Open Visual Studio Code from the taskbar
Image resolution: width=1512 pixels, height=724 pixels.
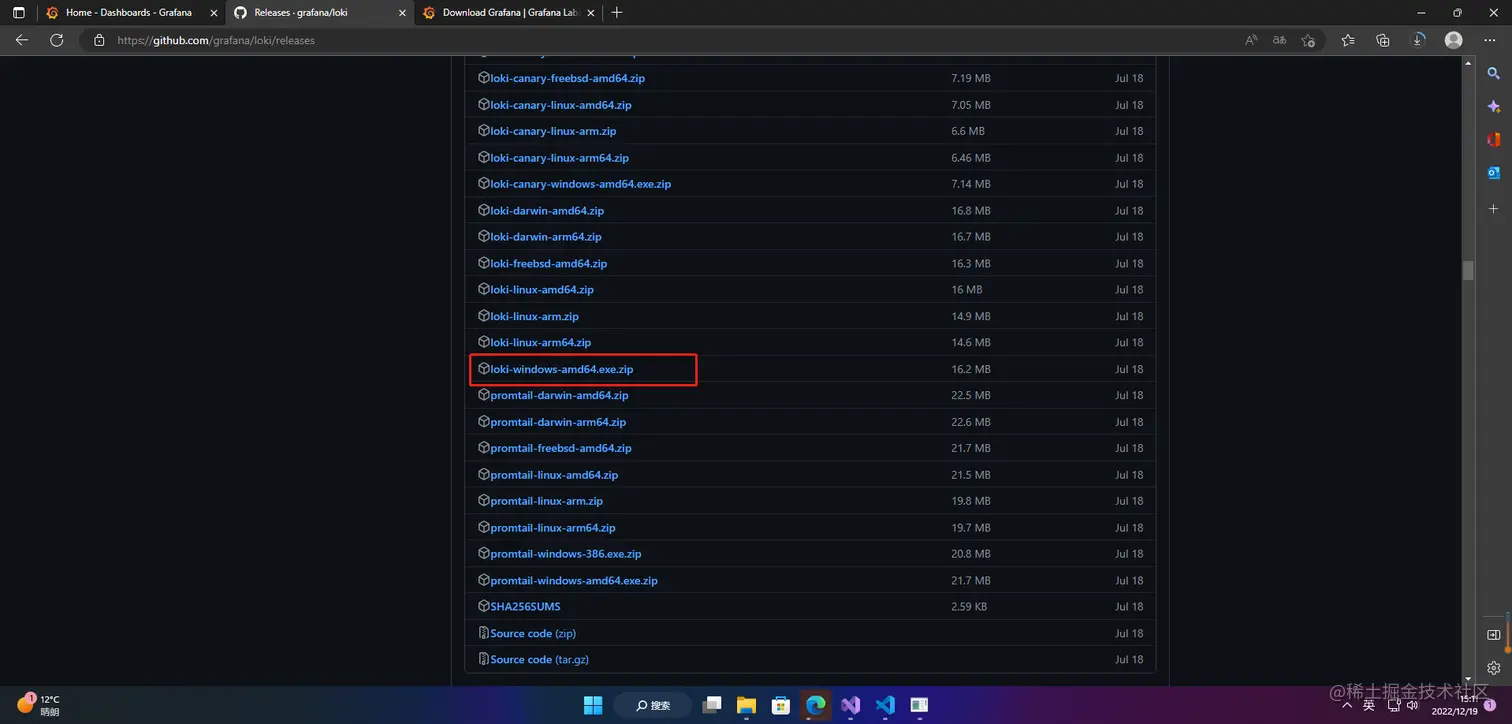coord(885,705)
